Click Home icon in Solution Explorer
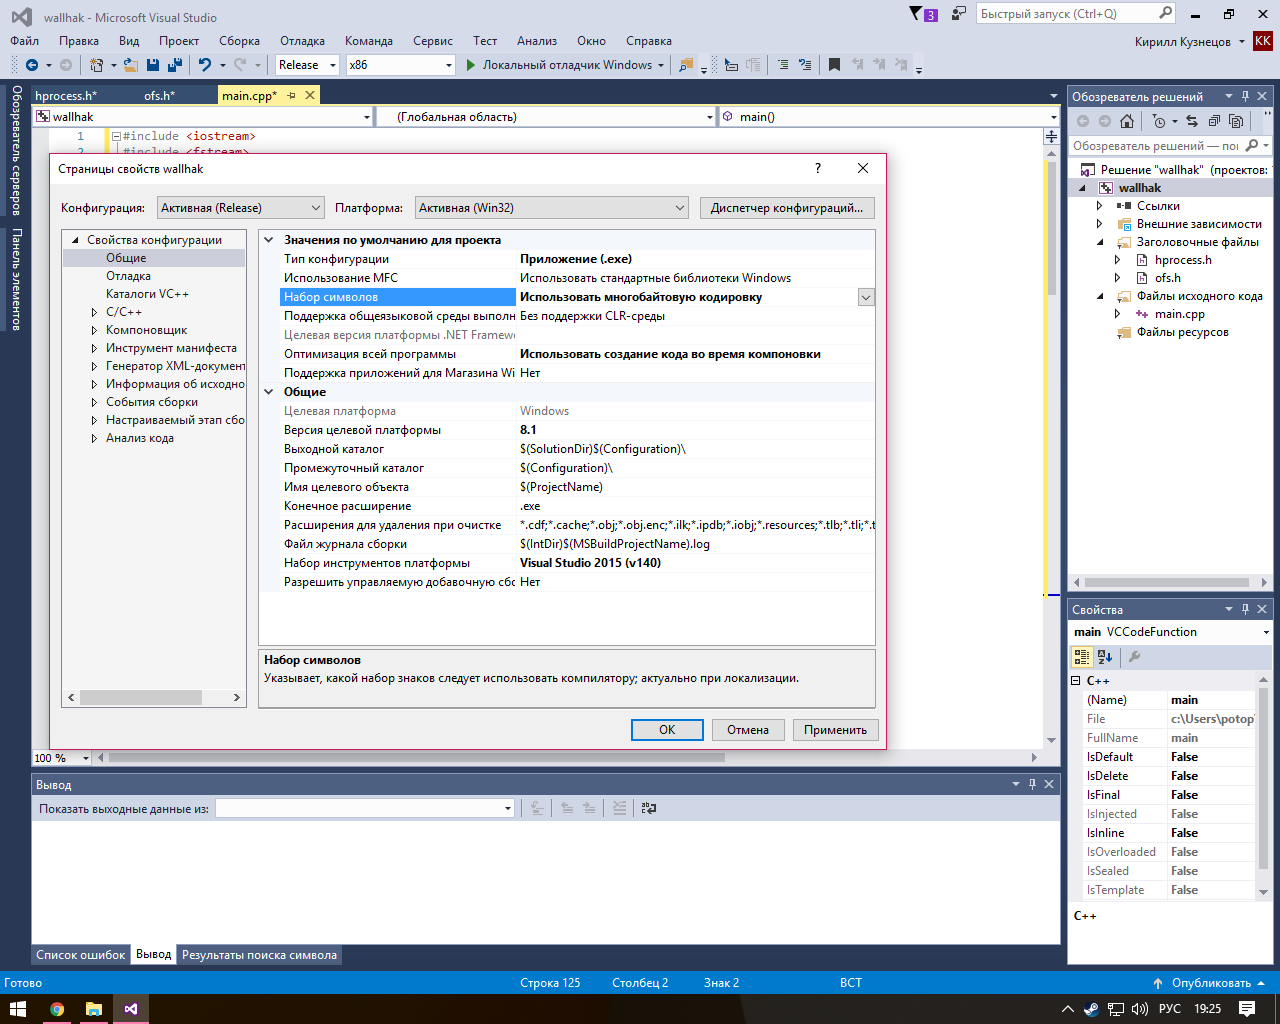 (1127, 121)
